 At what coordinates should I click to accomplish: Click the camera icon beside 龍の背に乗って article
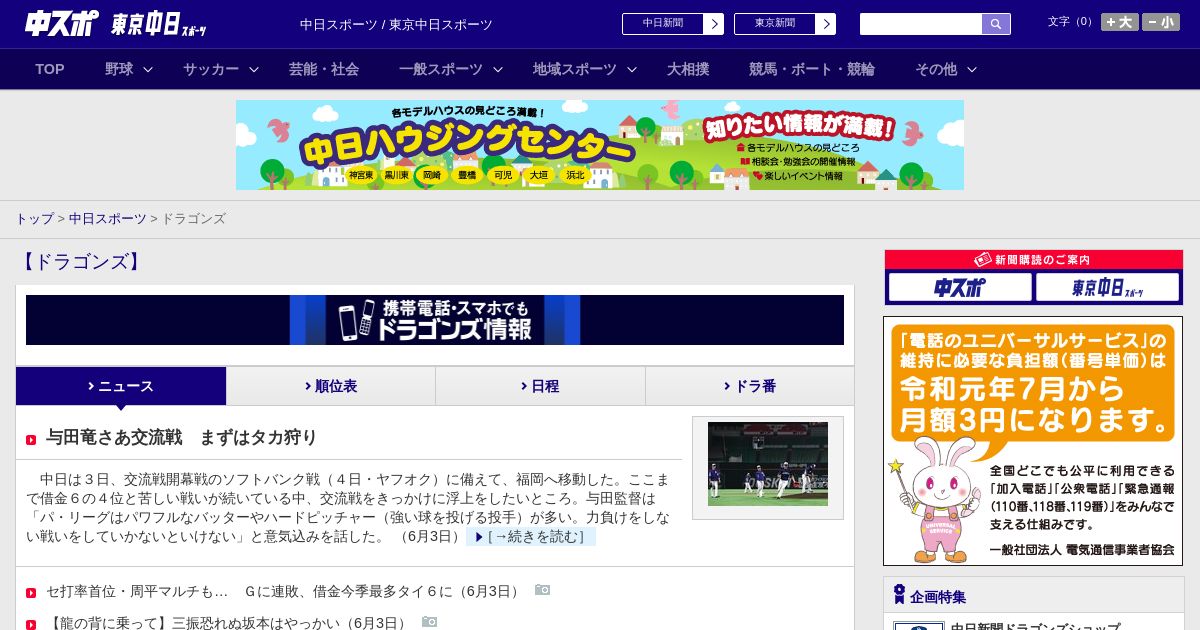tap(430, 622)
